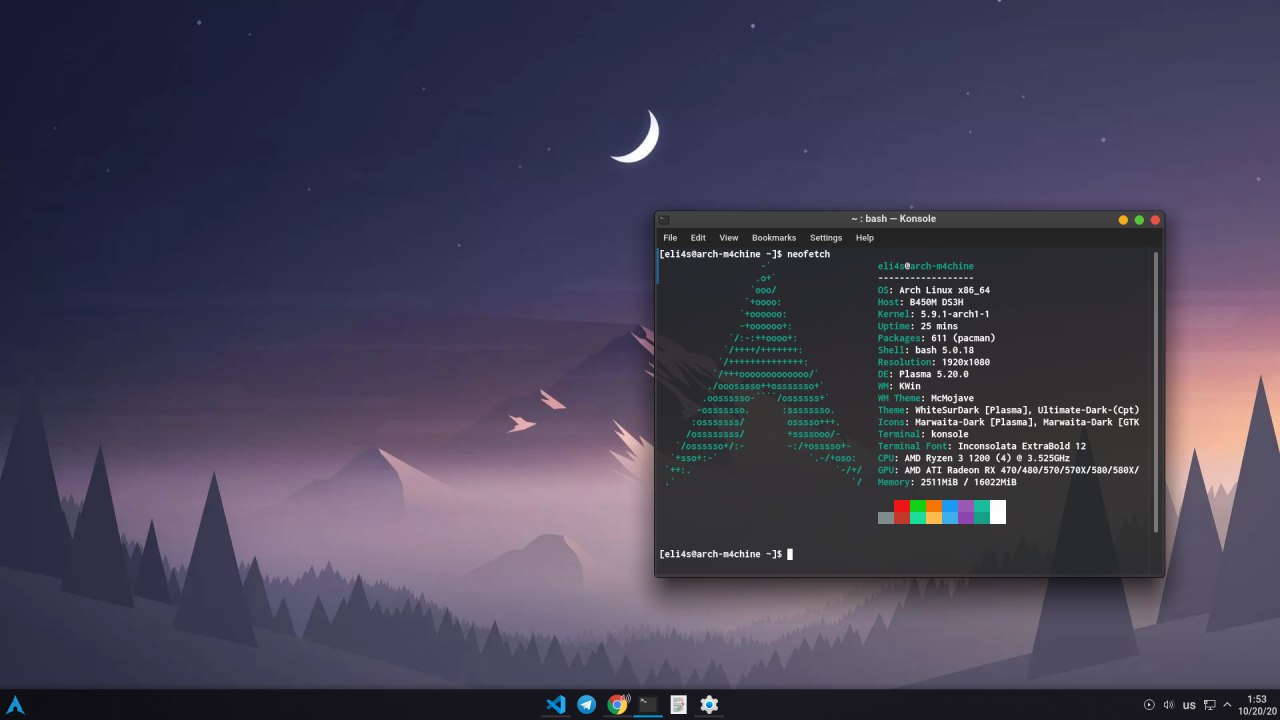This screenshot has width=1280, height=720.
Task: Maximize Konsole with the green button
Action: (1139, 219)
